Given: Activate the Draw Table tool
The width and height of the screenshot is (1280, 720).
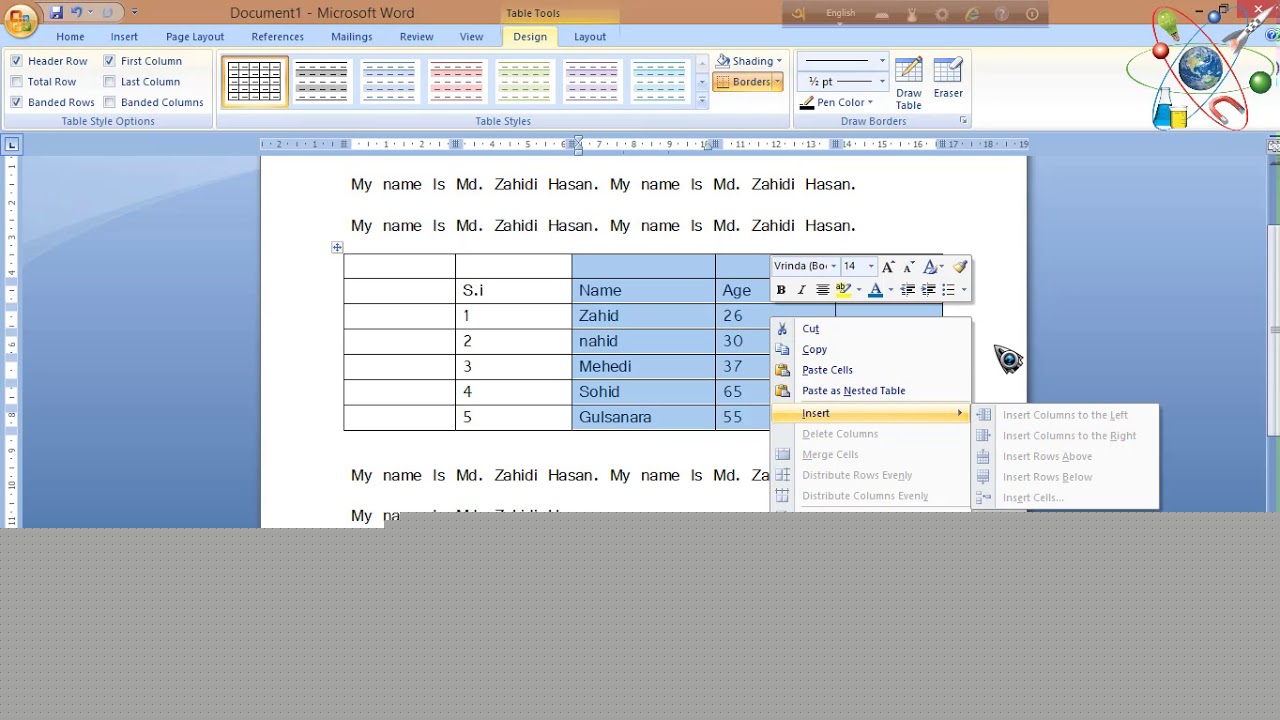Looking at the screenshot, I should (909, 83).
